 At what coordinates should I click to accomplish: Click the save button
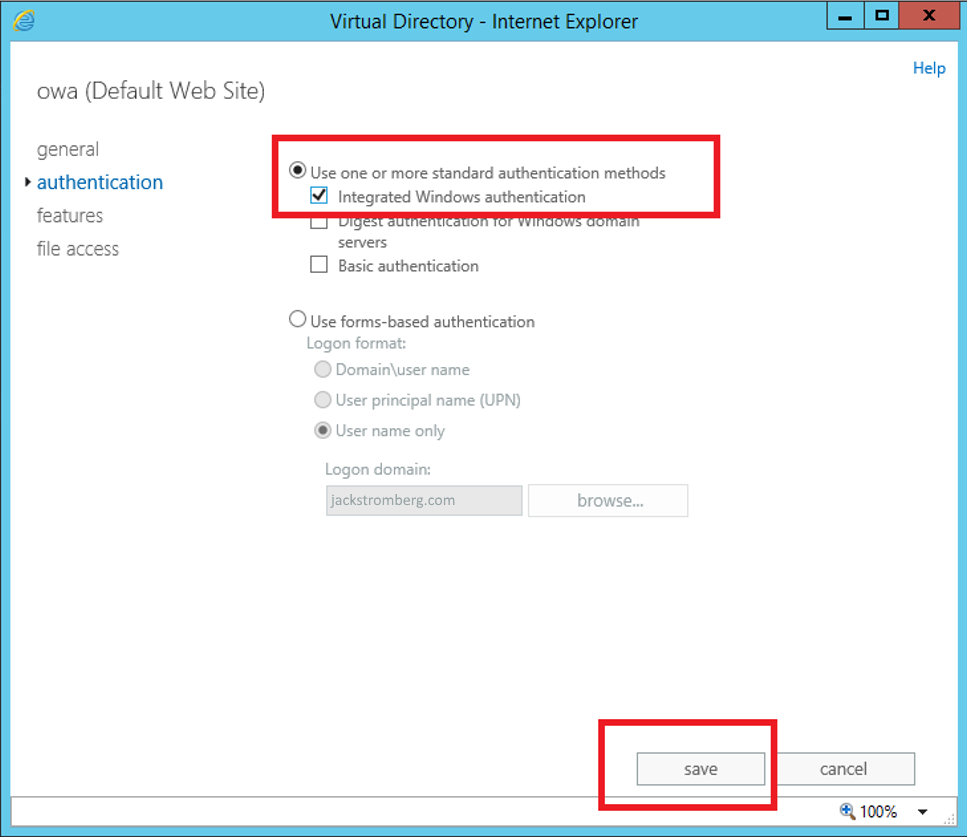click(700, 769)
